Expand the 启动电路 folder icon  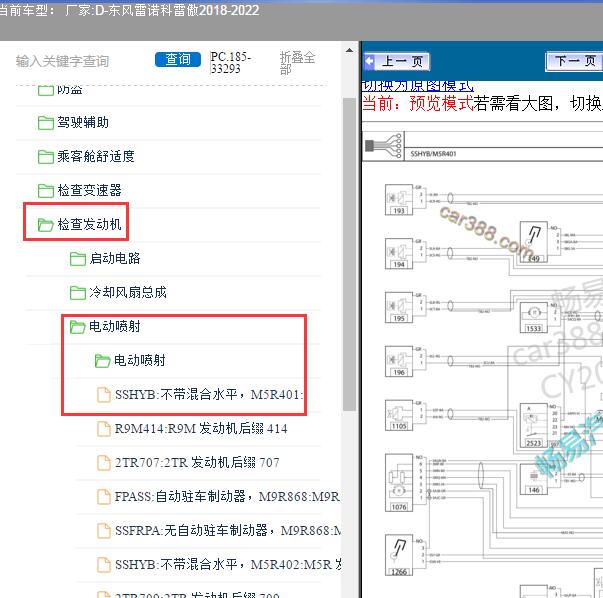(78, 259)
